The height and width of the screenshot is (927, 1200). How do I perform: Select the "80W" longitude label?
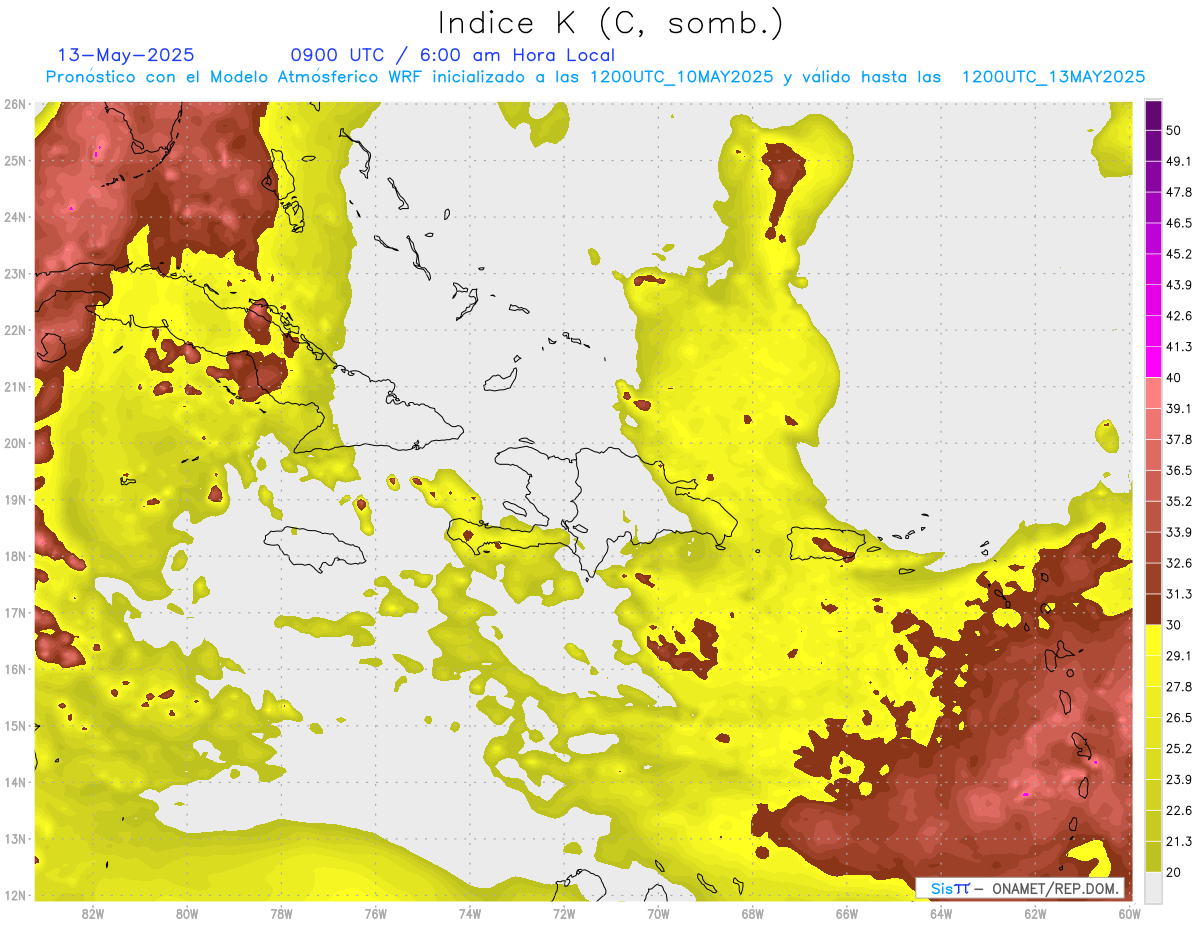[x=187, y=913]
